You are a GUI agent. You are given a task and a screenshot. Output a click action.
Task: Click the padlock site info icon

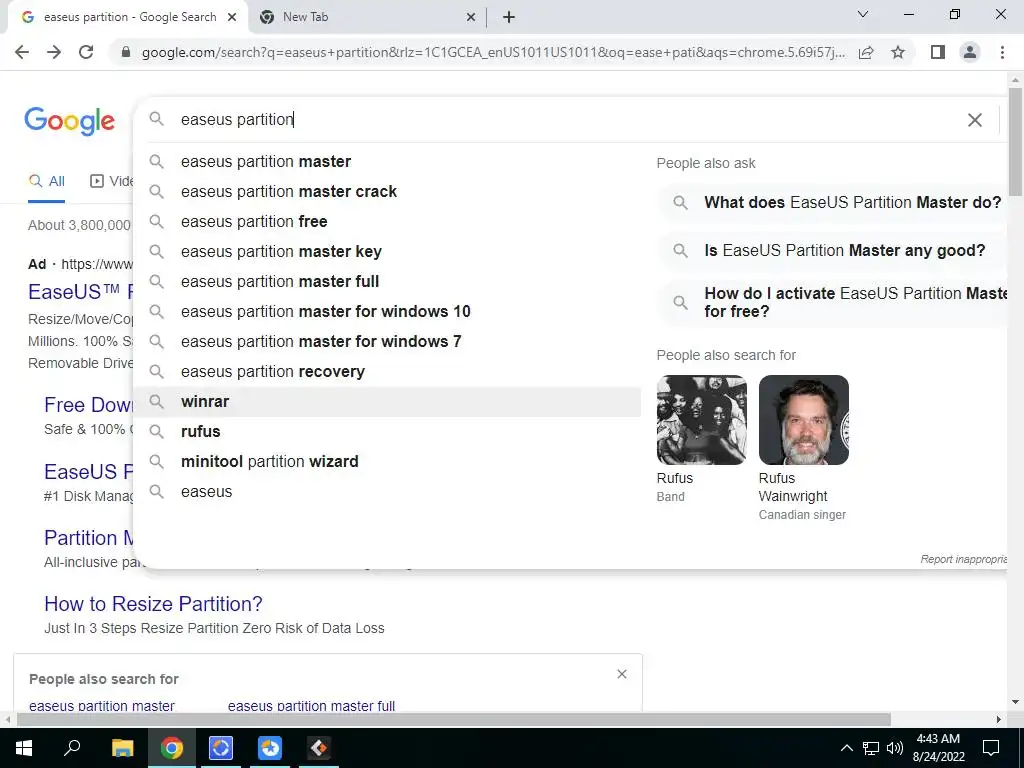(x=126, y=52)
